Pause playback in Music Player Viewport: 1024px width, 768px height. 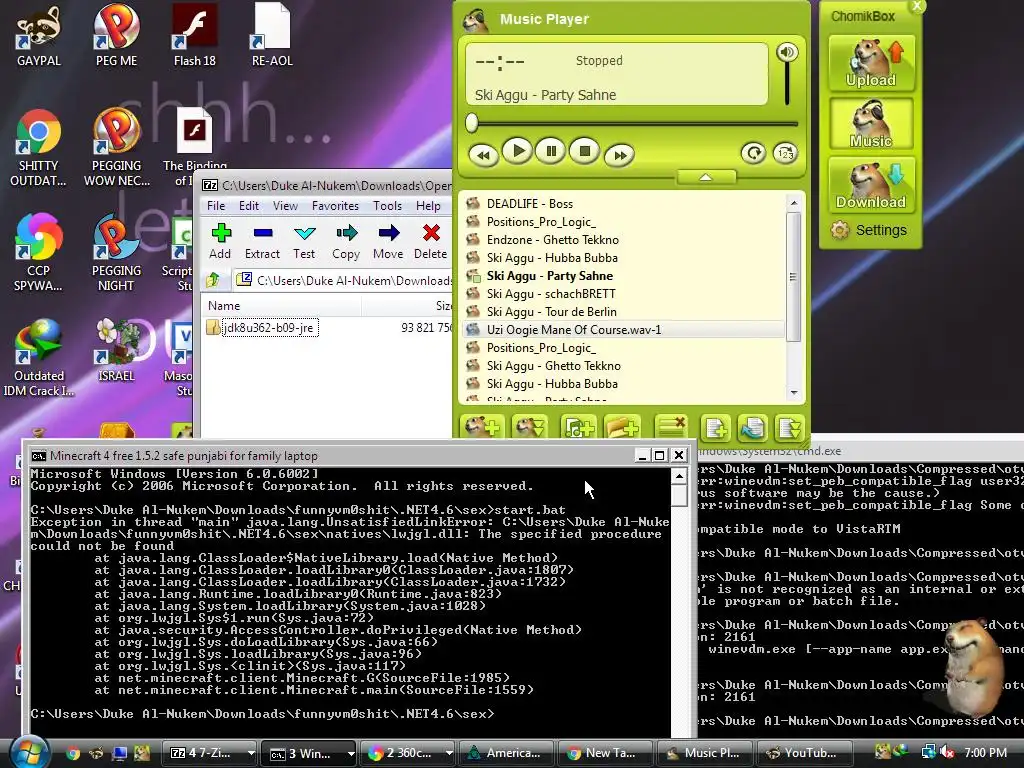point(551,152)
